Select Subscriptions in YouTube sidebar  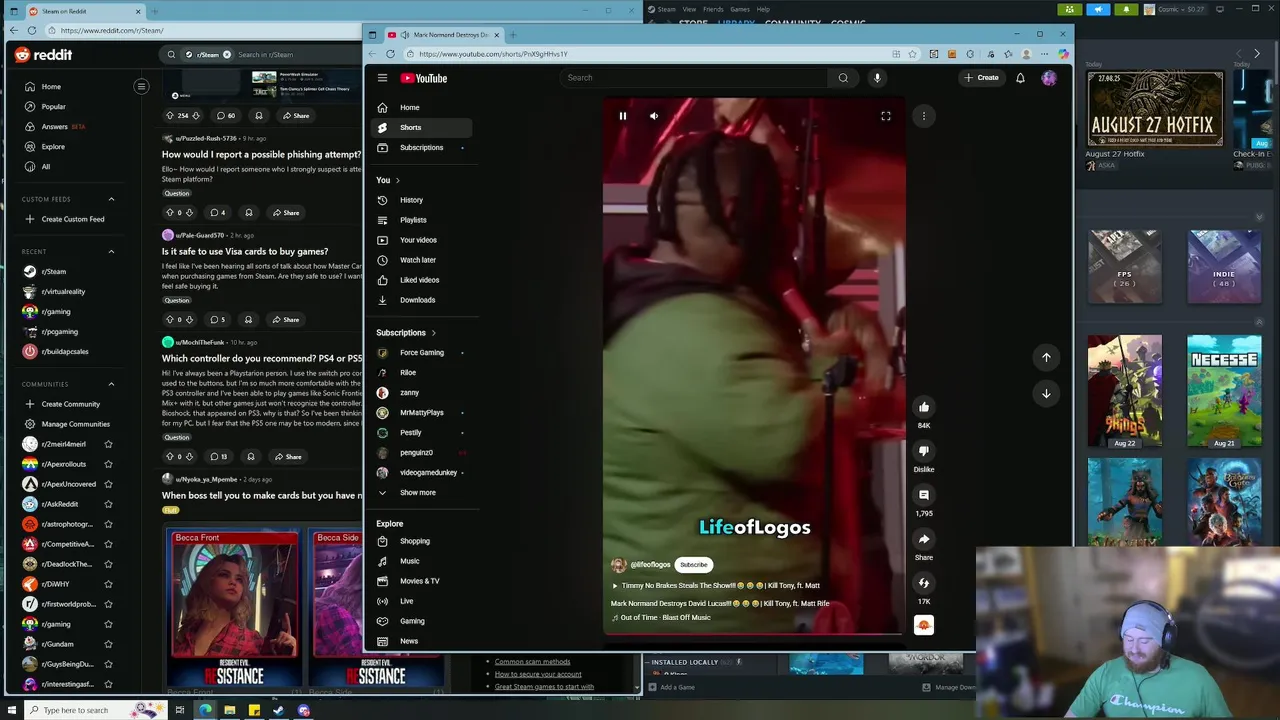(x=421, y=147)
